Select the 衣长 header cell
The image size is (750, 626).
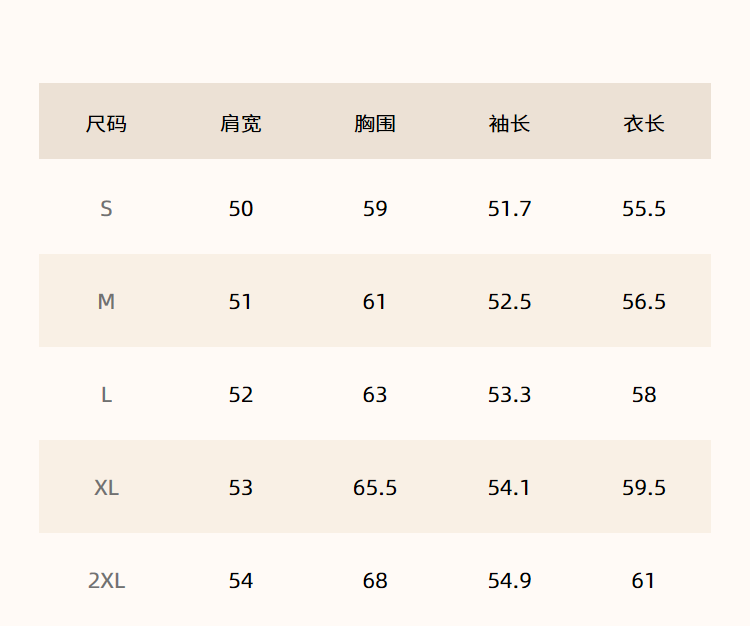(644, 124)
